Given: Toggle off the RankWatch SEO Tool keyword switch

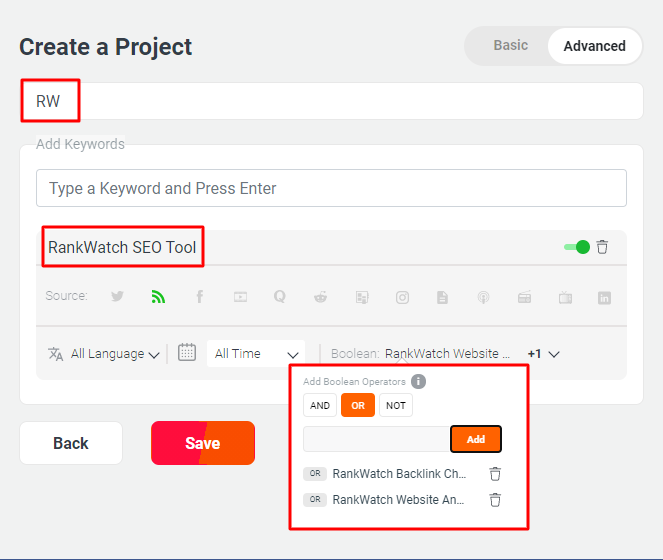Looking at the screenshot, I should tap(577, 247).
